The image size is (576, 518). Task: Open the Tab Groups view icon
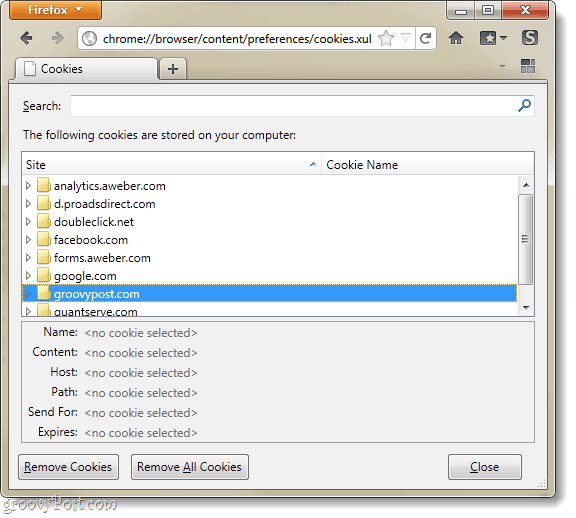(528, 66)
